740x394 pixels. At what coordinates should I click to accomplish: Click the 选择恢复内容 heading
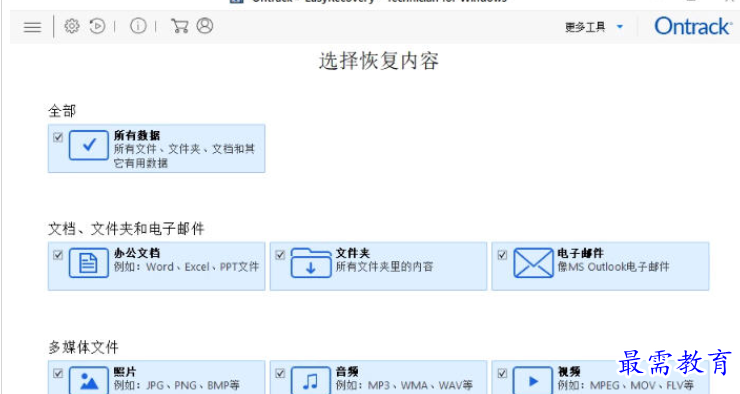tap(378, 61)
